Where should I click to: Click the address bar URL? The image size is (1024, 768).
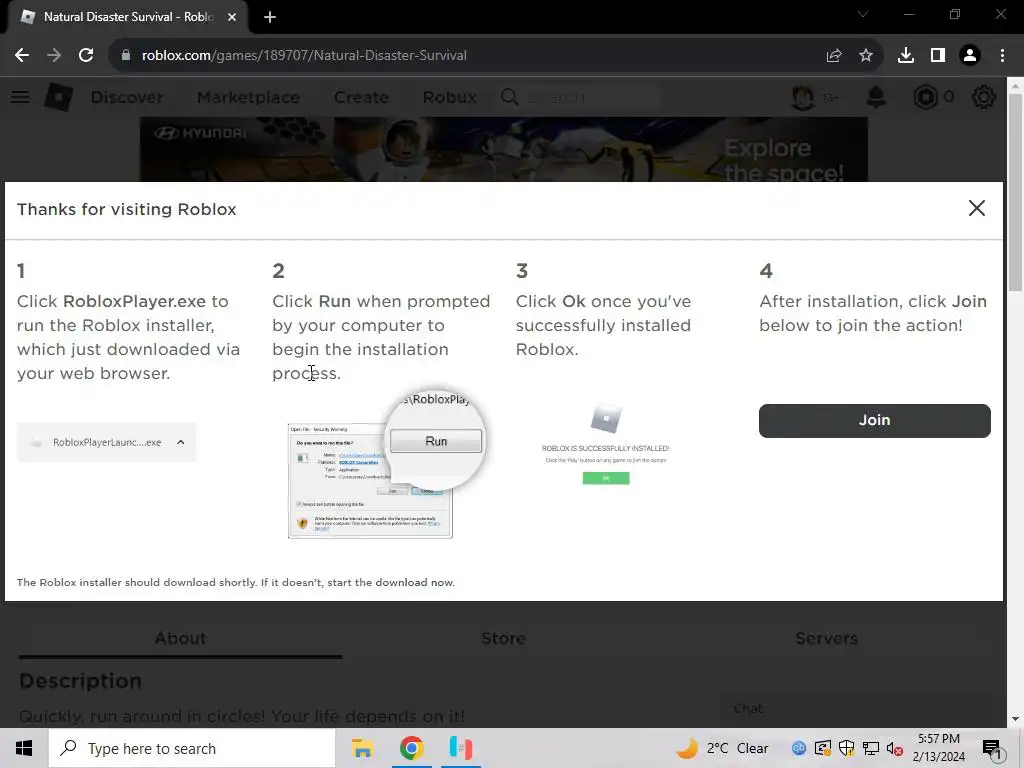[304, 56]
